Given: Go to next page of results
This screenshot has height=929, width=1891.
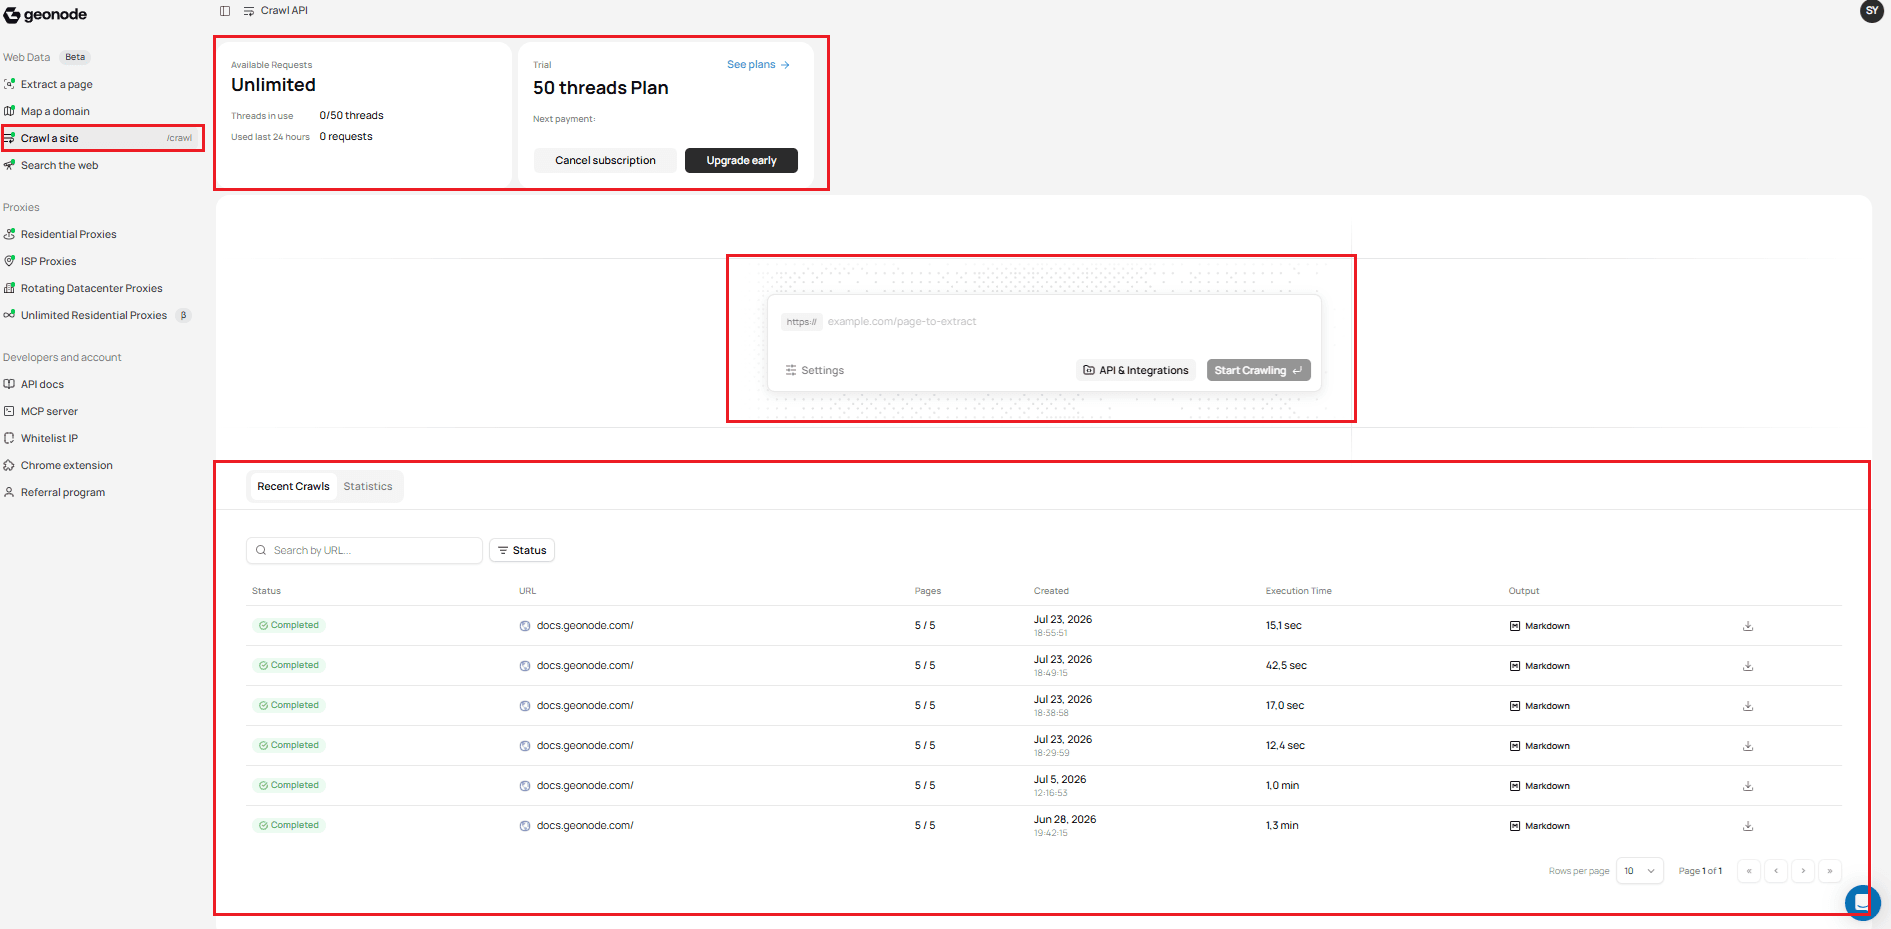Looking at the screenshot, I should click(x=1803, y=871).
